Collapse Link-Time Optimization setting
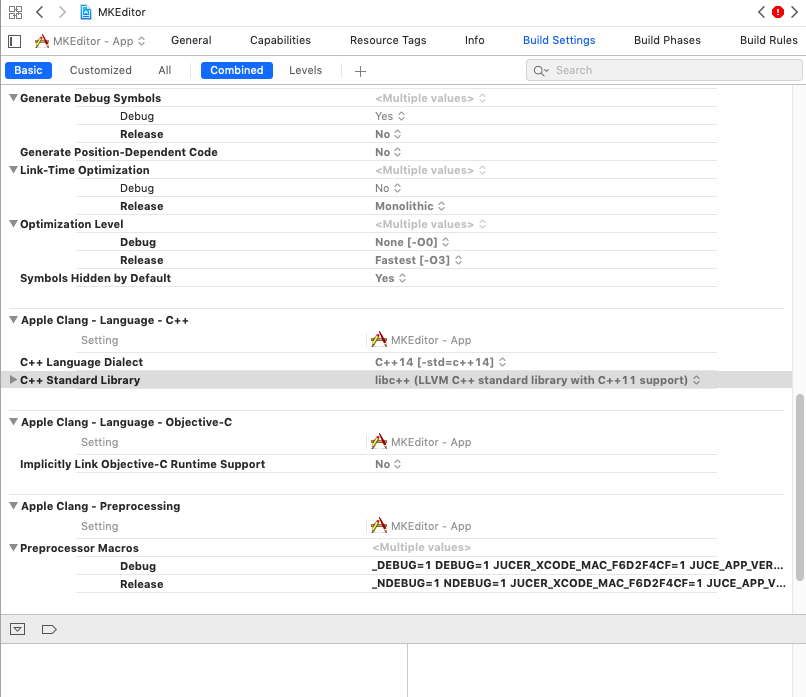This screenshot has height=697, width=806. coord(13,170)
